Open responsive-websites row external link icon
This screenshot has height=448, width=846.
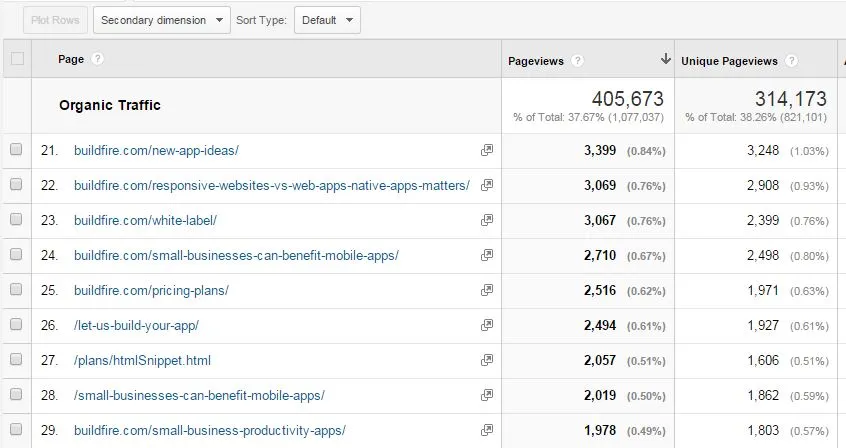tap(487, 185)
